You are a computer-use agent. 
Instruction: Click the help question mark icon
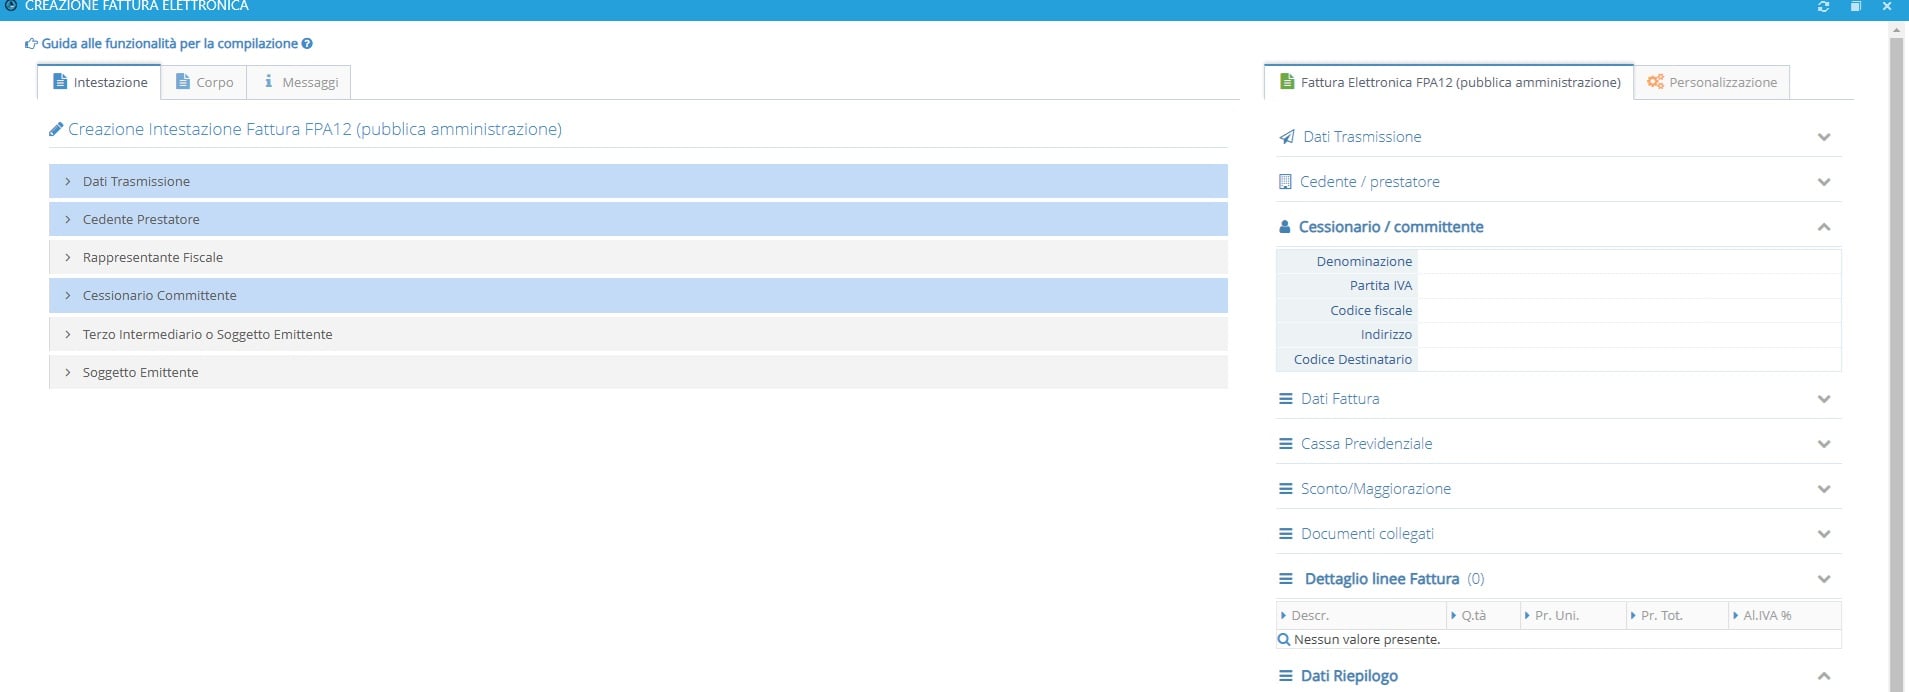[307, 44]
